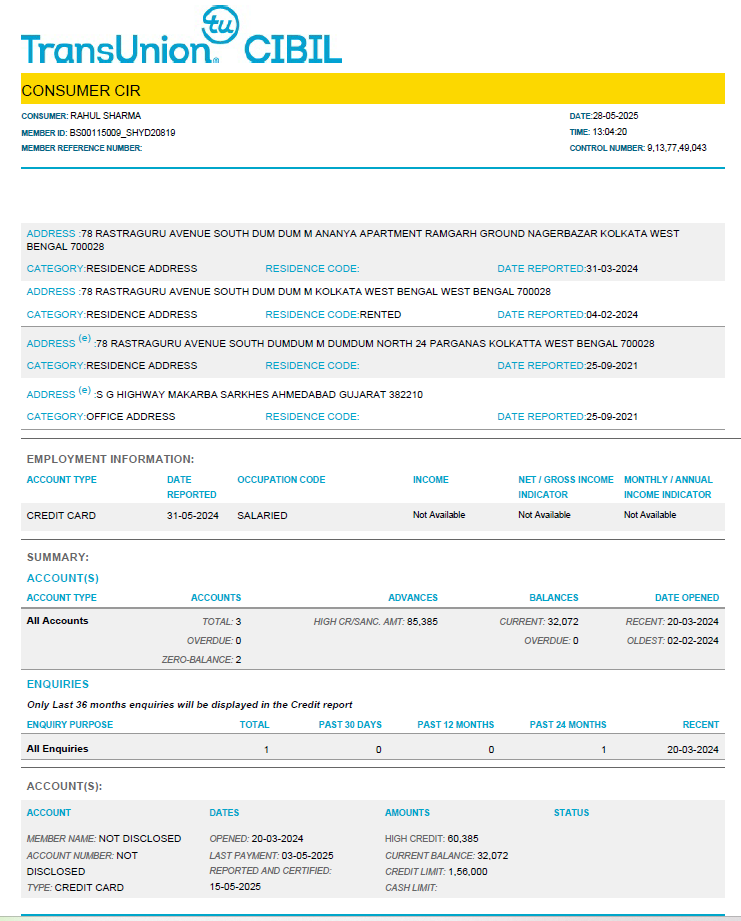Click the report date 28-05-2025

(x=615, y=116)
